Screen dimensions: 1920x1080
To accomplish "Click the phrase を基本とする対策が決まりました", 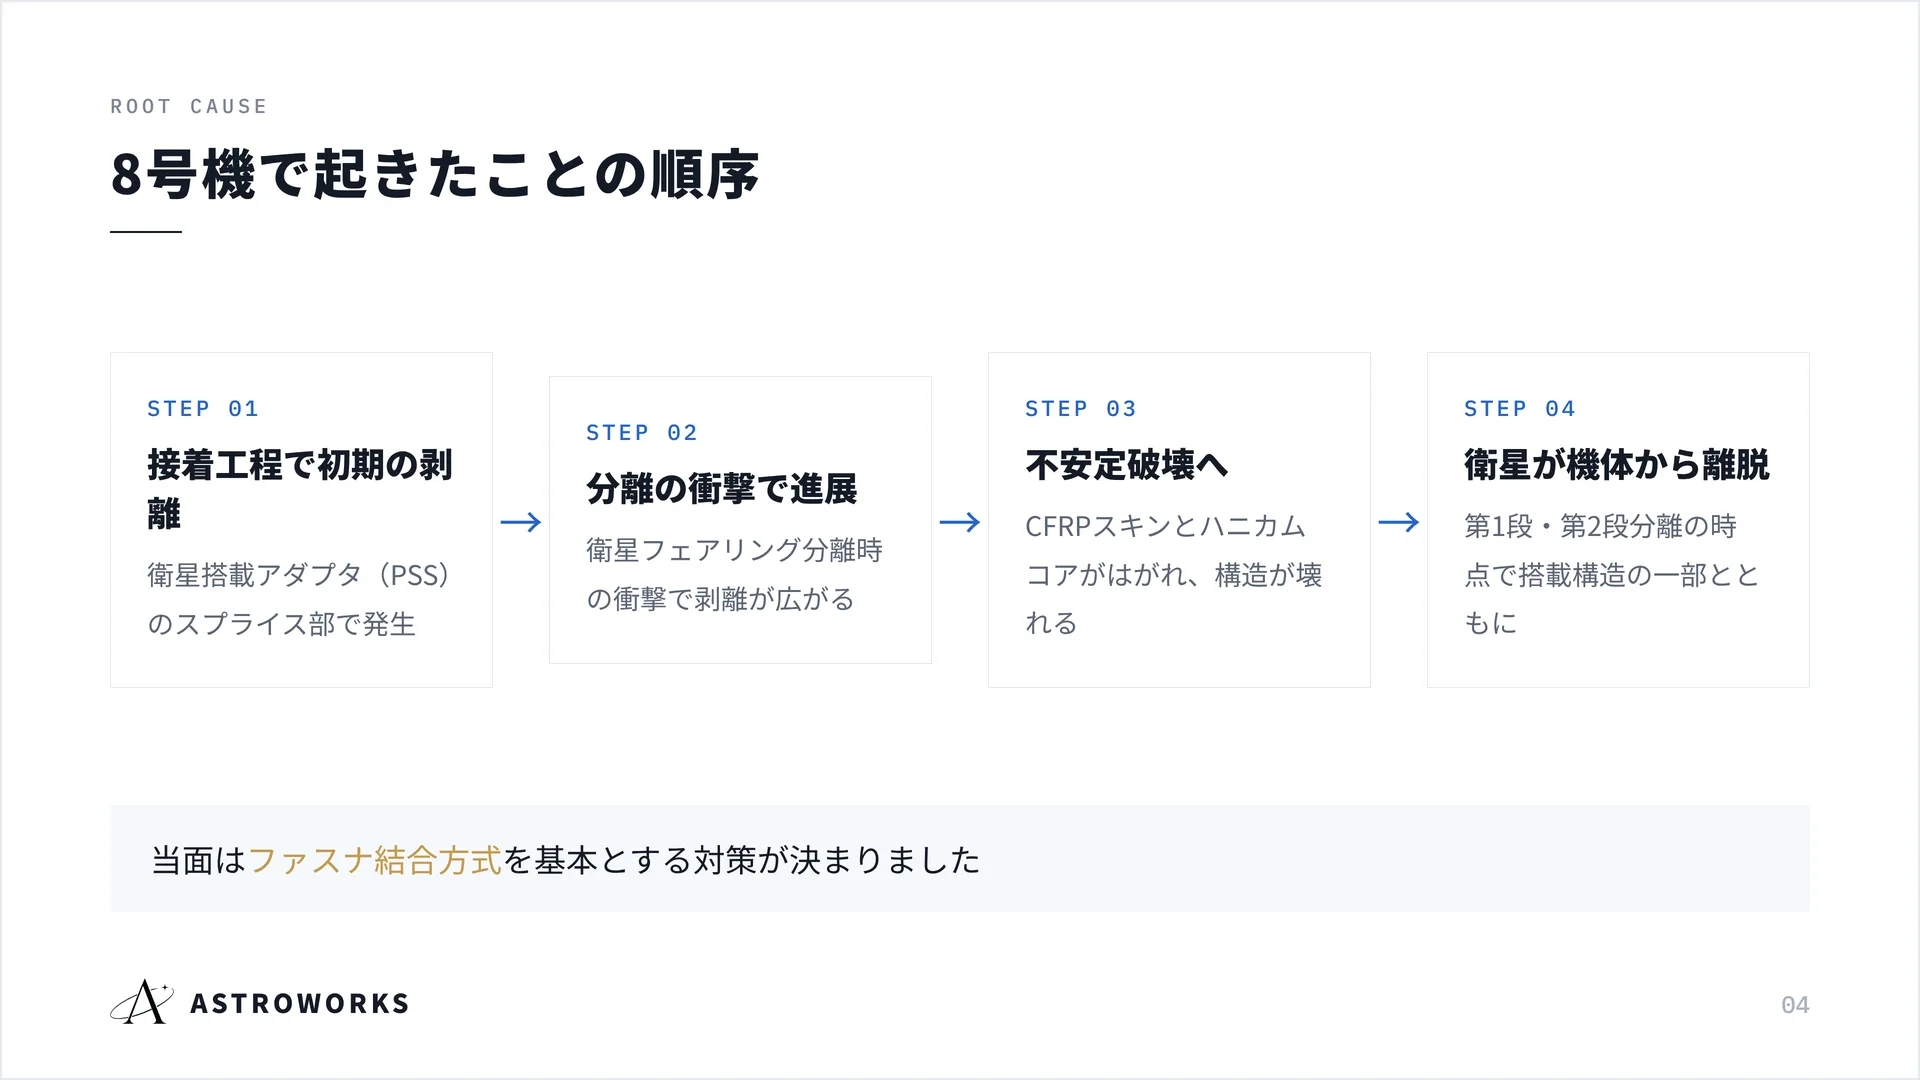I will click(x=742, y=860).
